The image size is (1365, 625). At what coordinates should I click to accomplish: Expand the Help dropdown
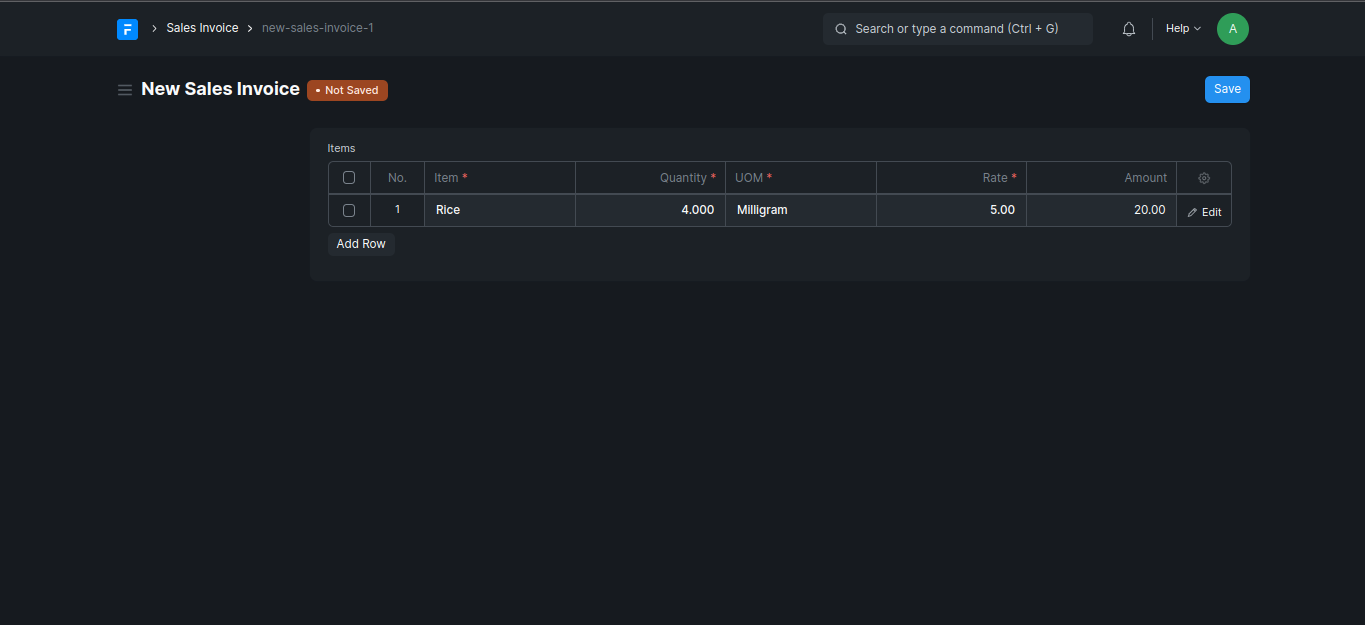pos(1183,29)
